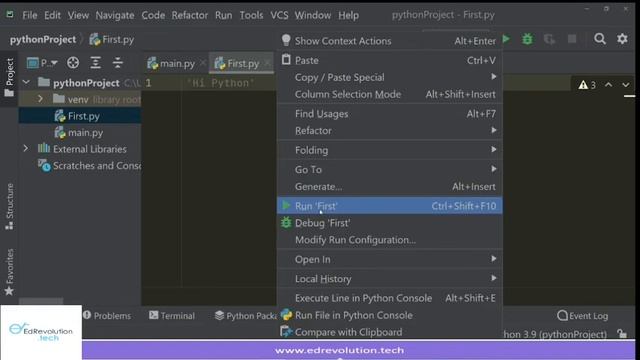
Task: Open the File menu
Action: (x=29, y=15)
